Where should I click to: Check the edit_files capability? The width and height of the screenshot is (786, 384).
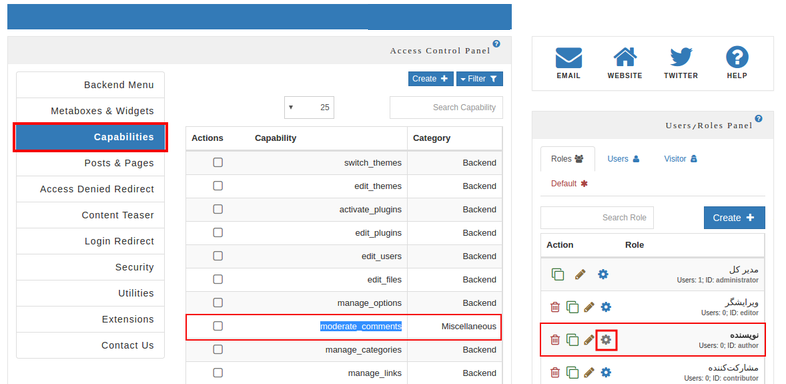[x=218, y=279]
